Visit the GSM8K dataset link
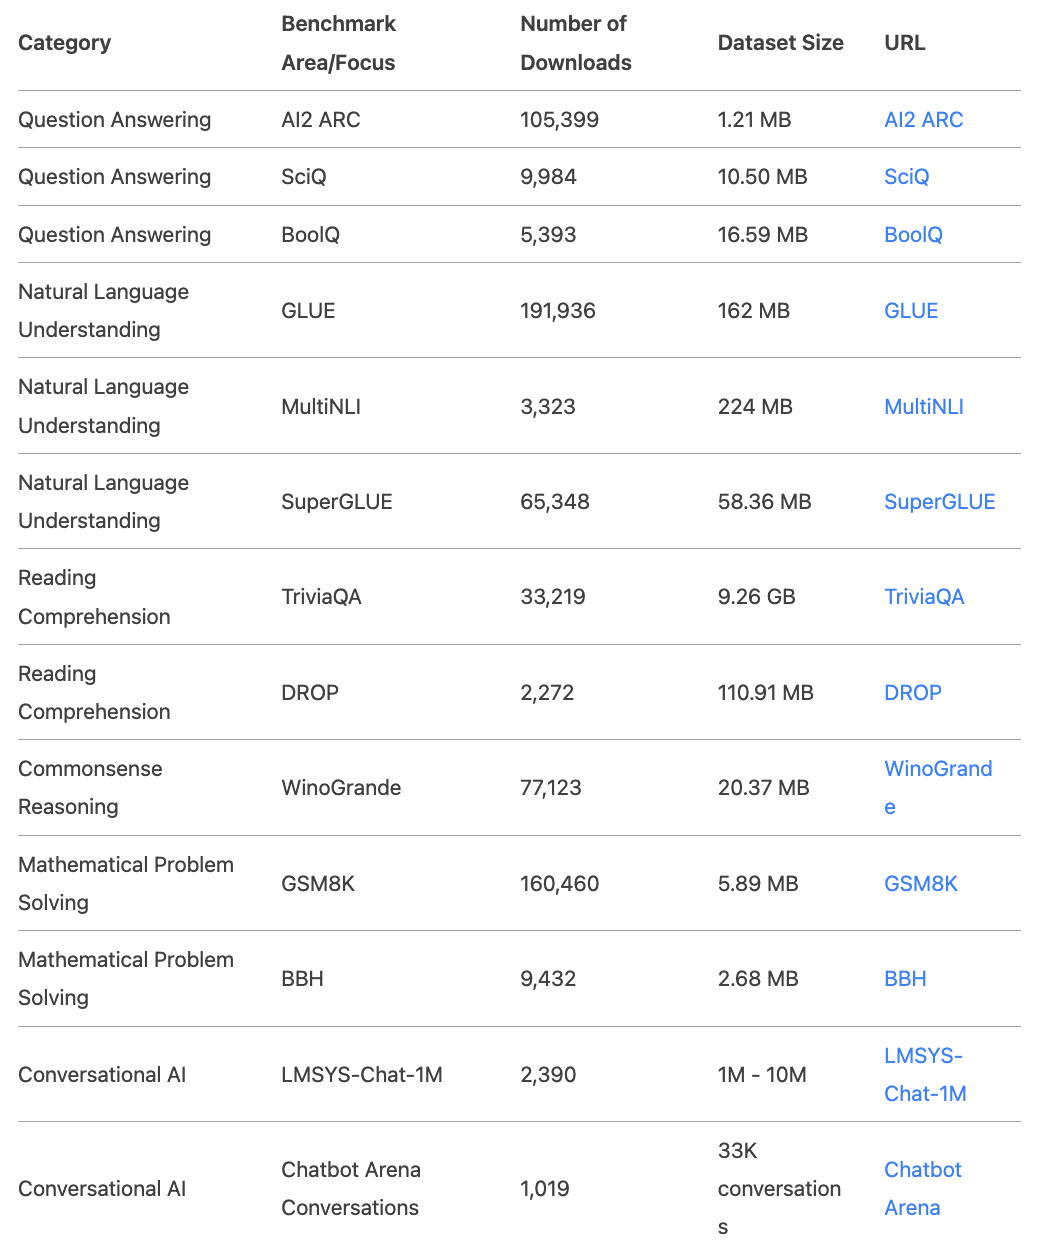Viewport: 1048px width, 1248px height. click(921, 884)
